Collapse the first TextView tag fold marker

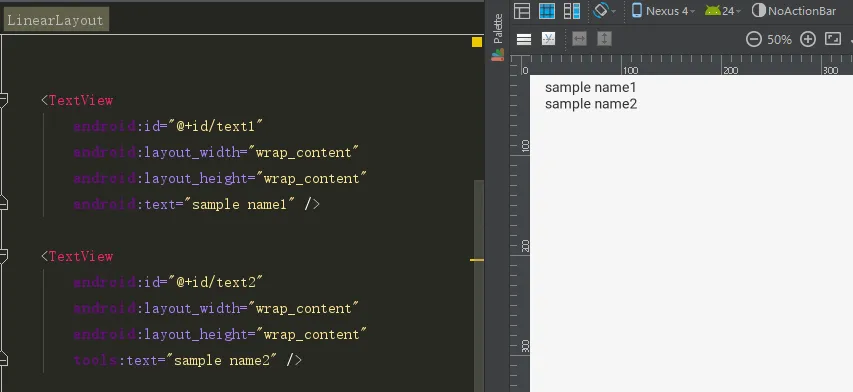click(x=3, y=100)
